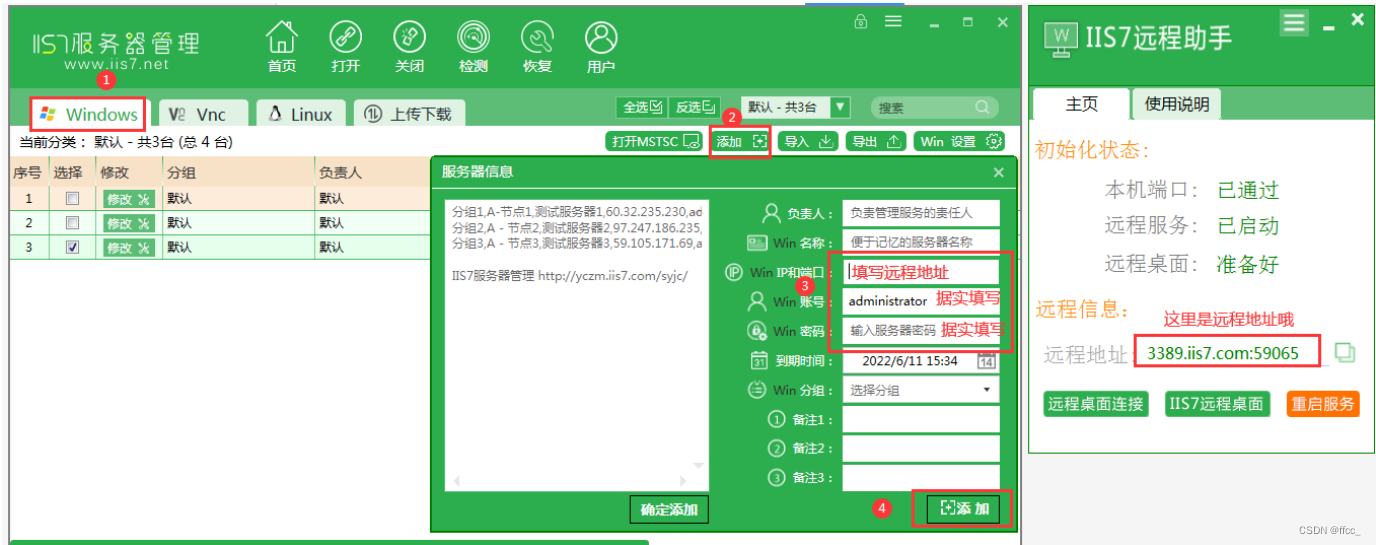The width and height of the screenshot is (1376, 545).
Task: Click the 添加 toolbar button
Action: 741,141
